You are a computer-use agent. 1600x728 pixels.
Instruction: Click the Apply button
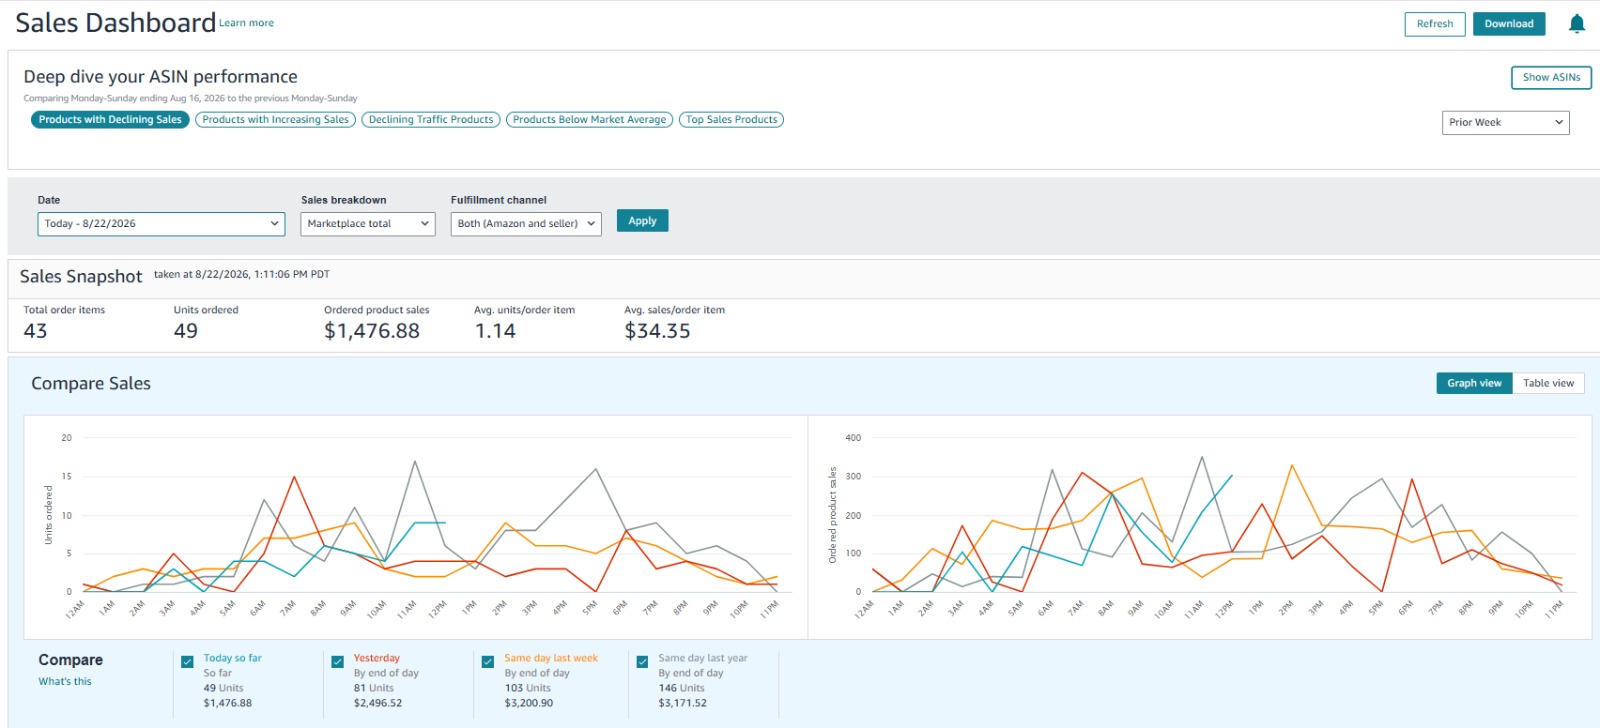pyautogui.click(x=642, y=221)
